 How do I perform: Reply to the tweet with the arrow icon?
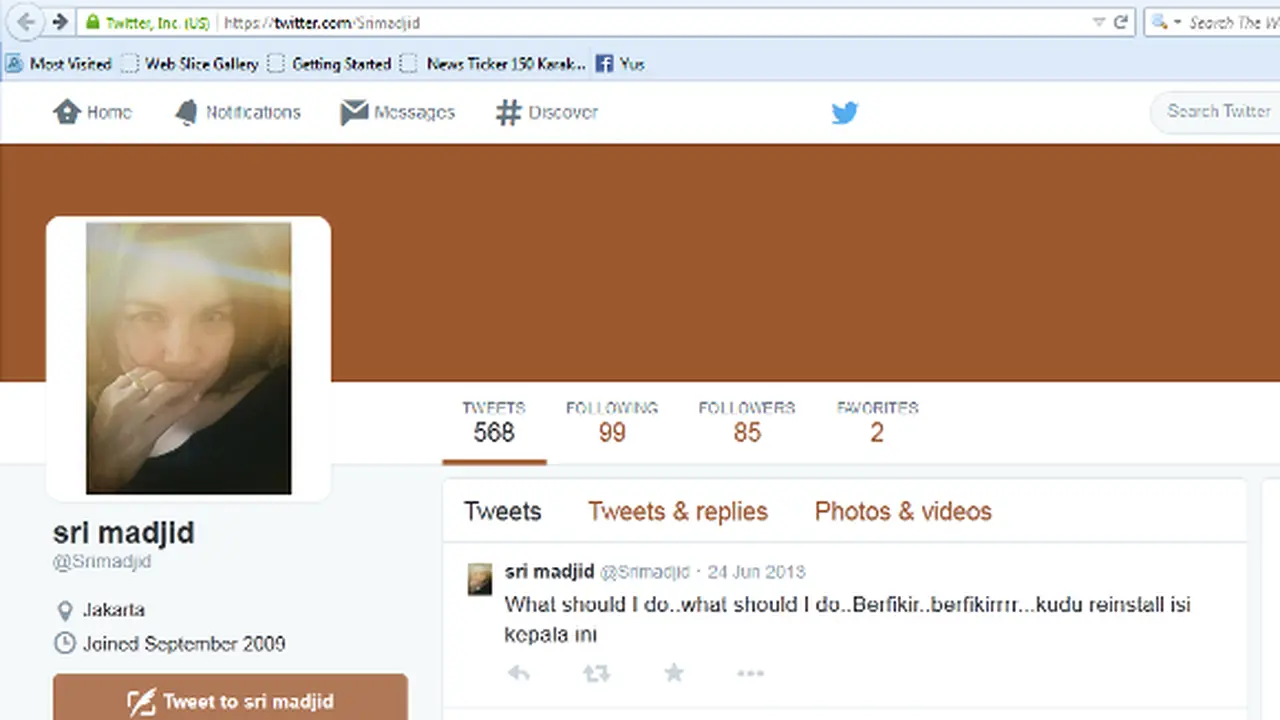(x=518, y=674)
